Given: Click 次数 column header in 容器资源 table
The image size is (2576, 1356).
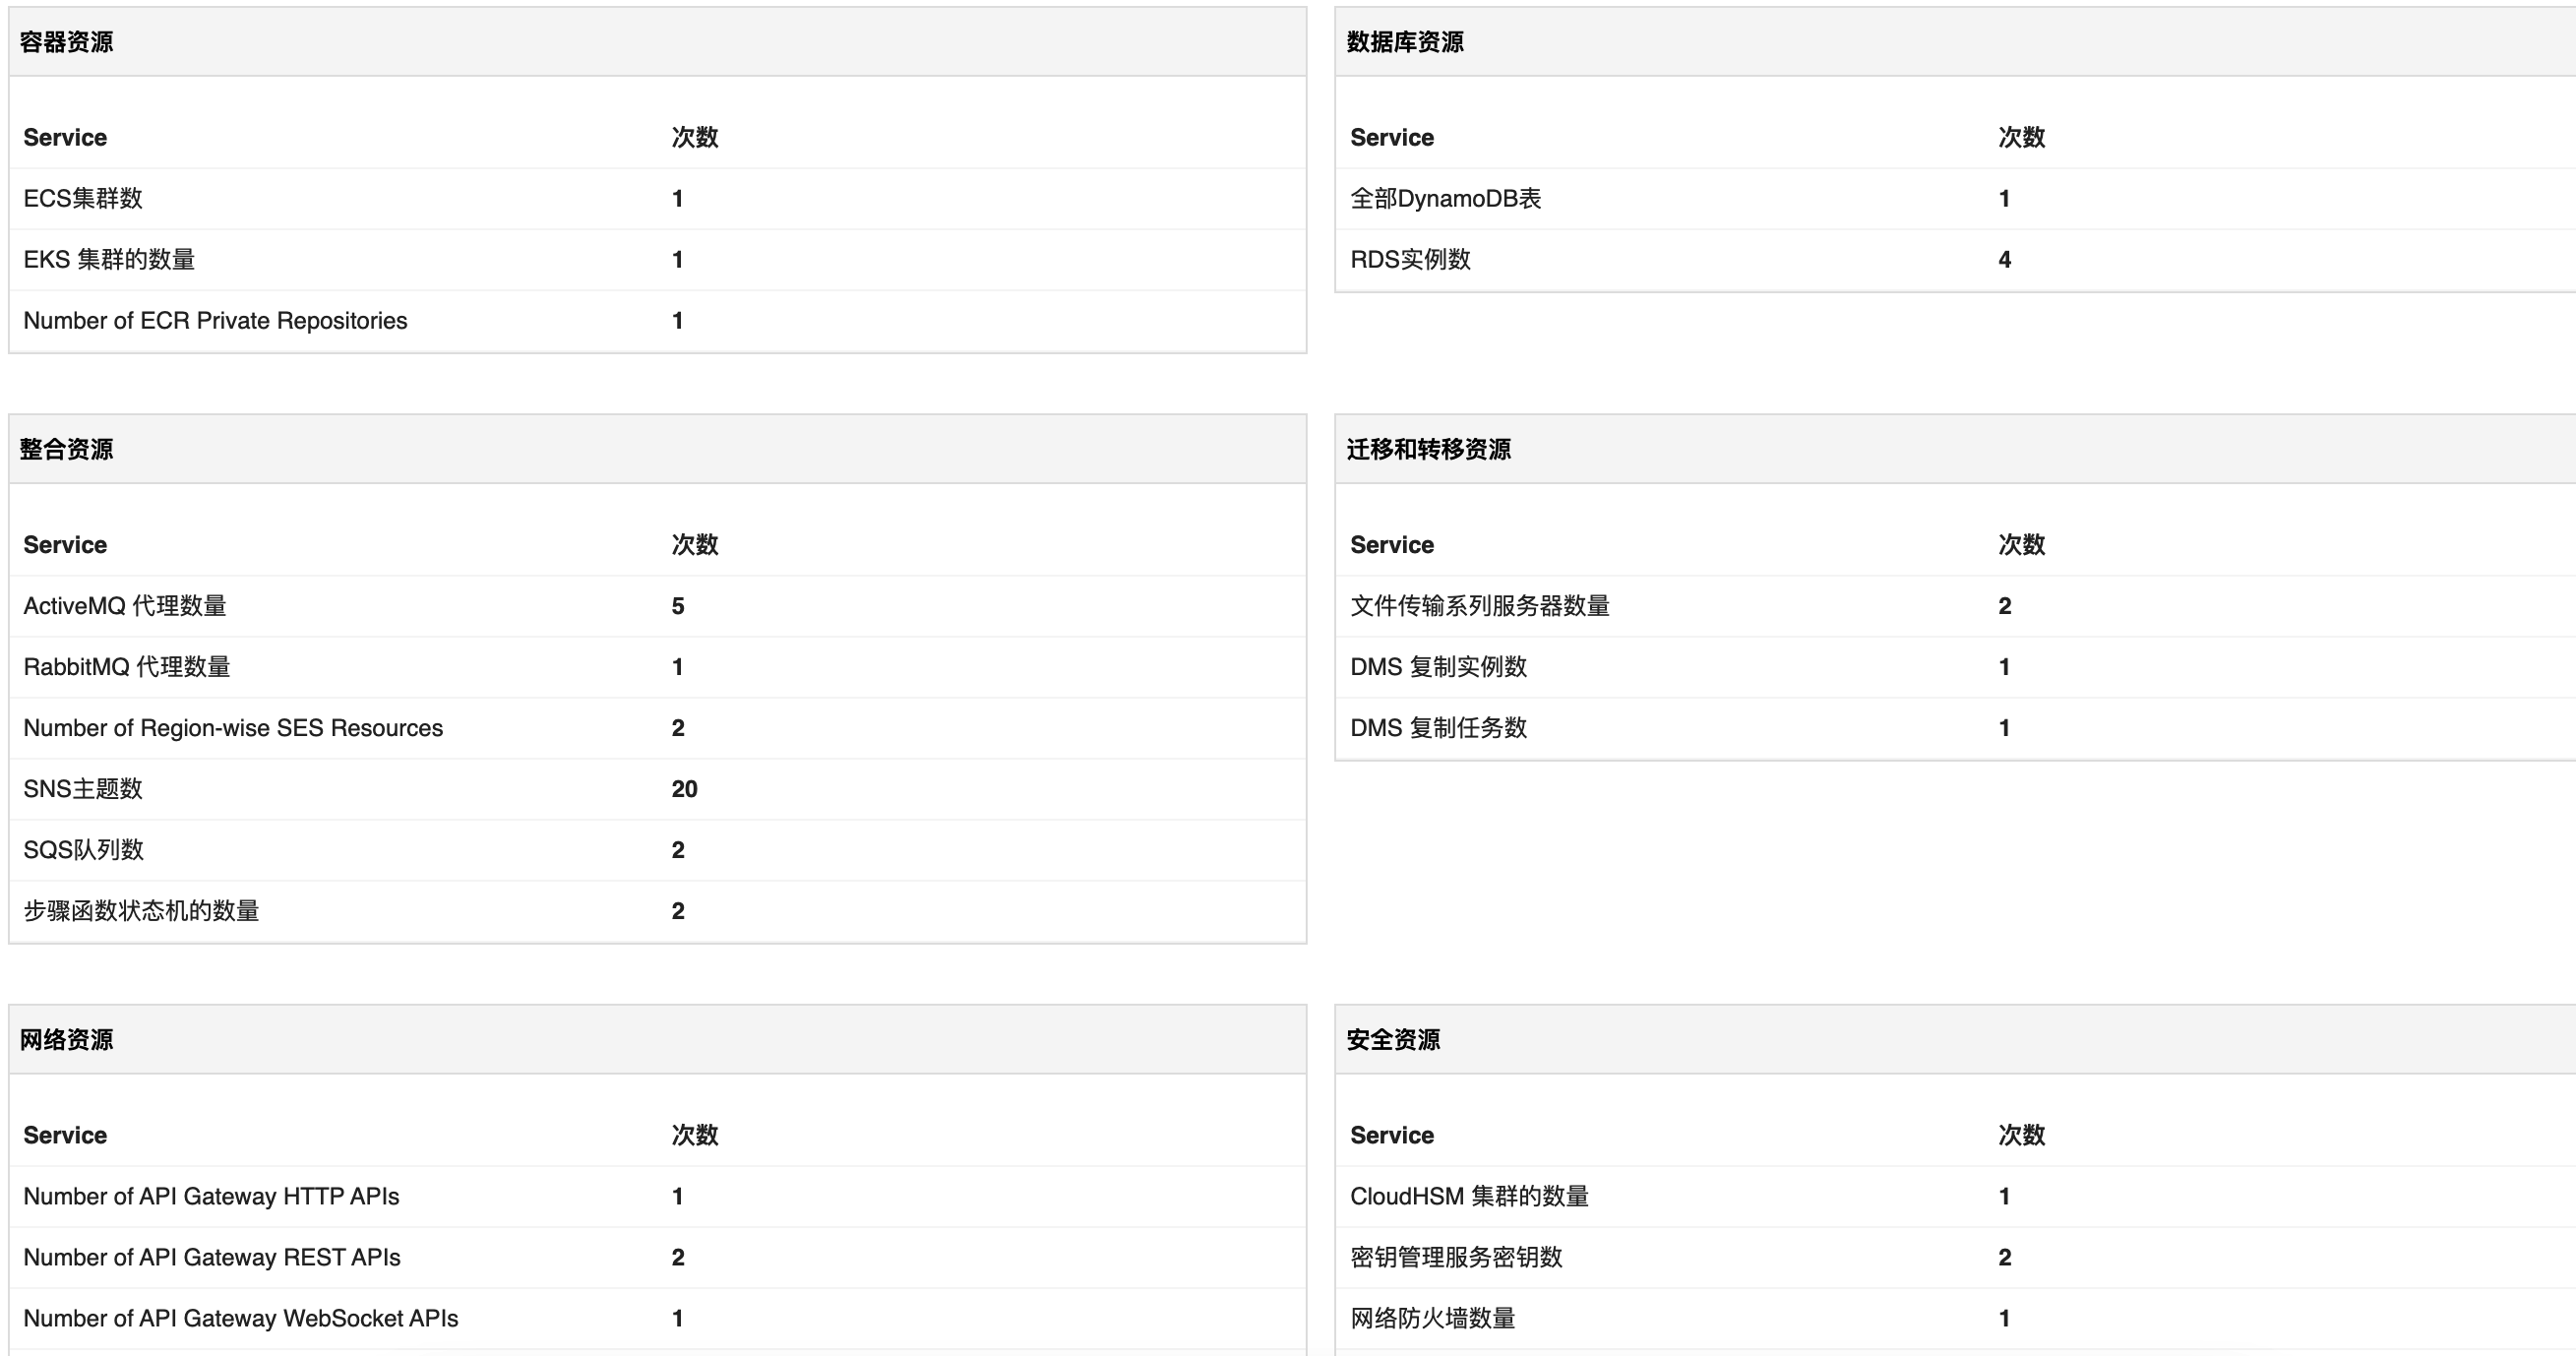Looking at the screenshot, I should click(x=695, y=137).
